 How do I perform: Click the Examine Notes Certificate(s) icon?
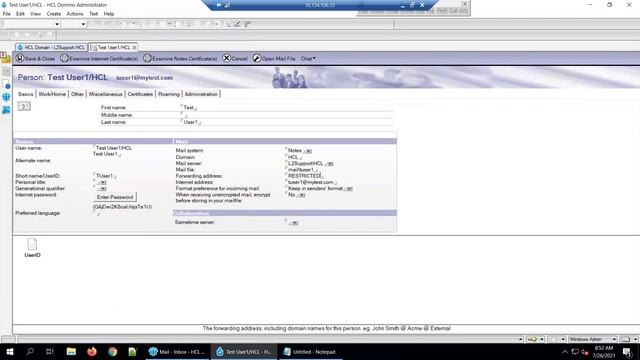[147, 58]
